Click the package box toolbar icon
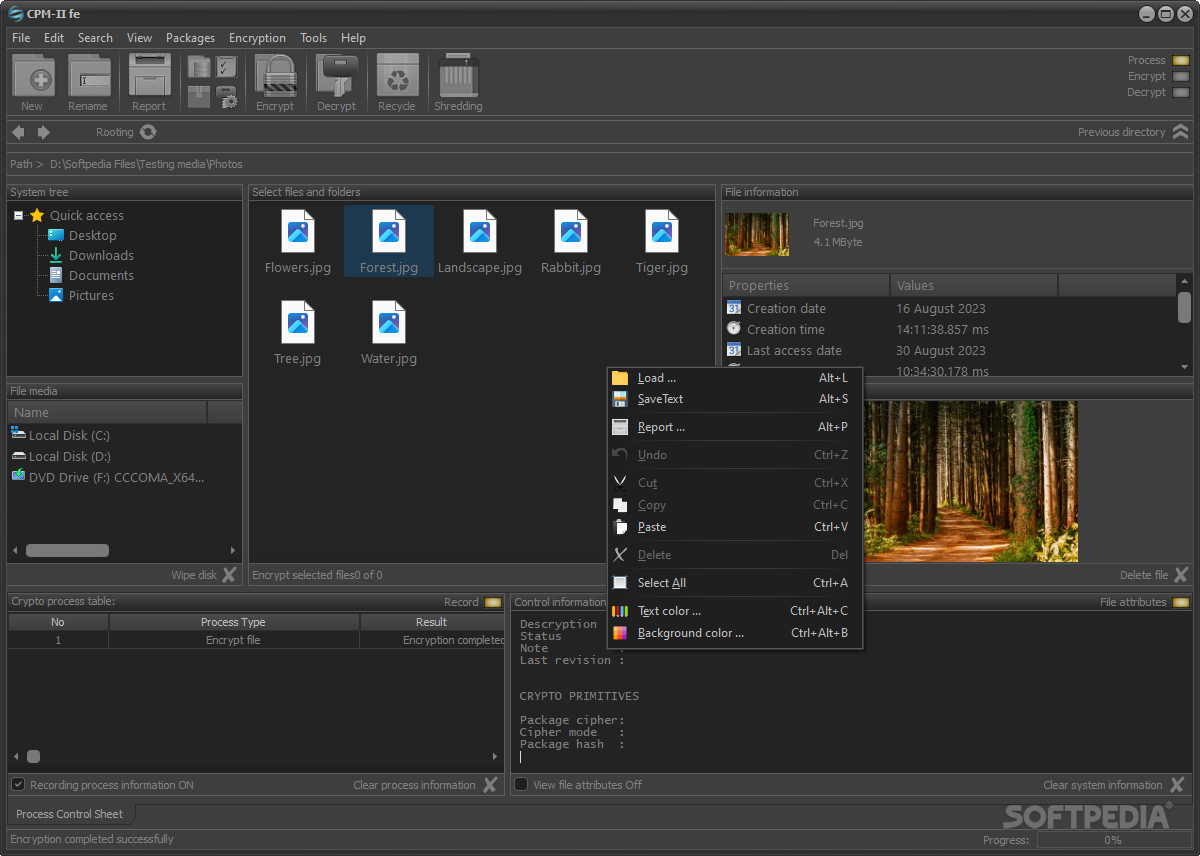 tap(199, 97)
